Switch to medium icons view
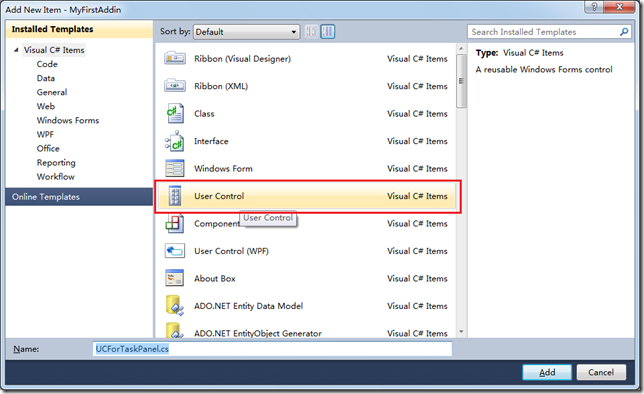The image size is (644, 394). pyautogui.click(x=328, y=32)
